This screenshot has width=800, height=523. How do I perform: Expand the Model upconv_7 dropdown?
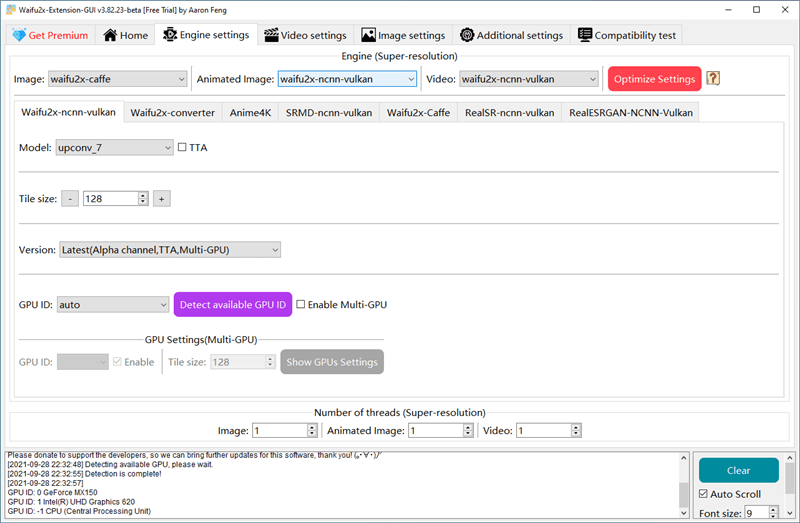coord(114,147)
